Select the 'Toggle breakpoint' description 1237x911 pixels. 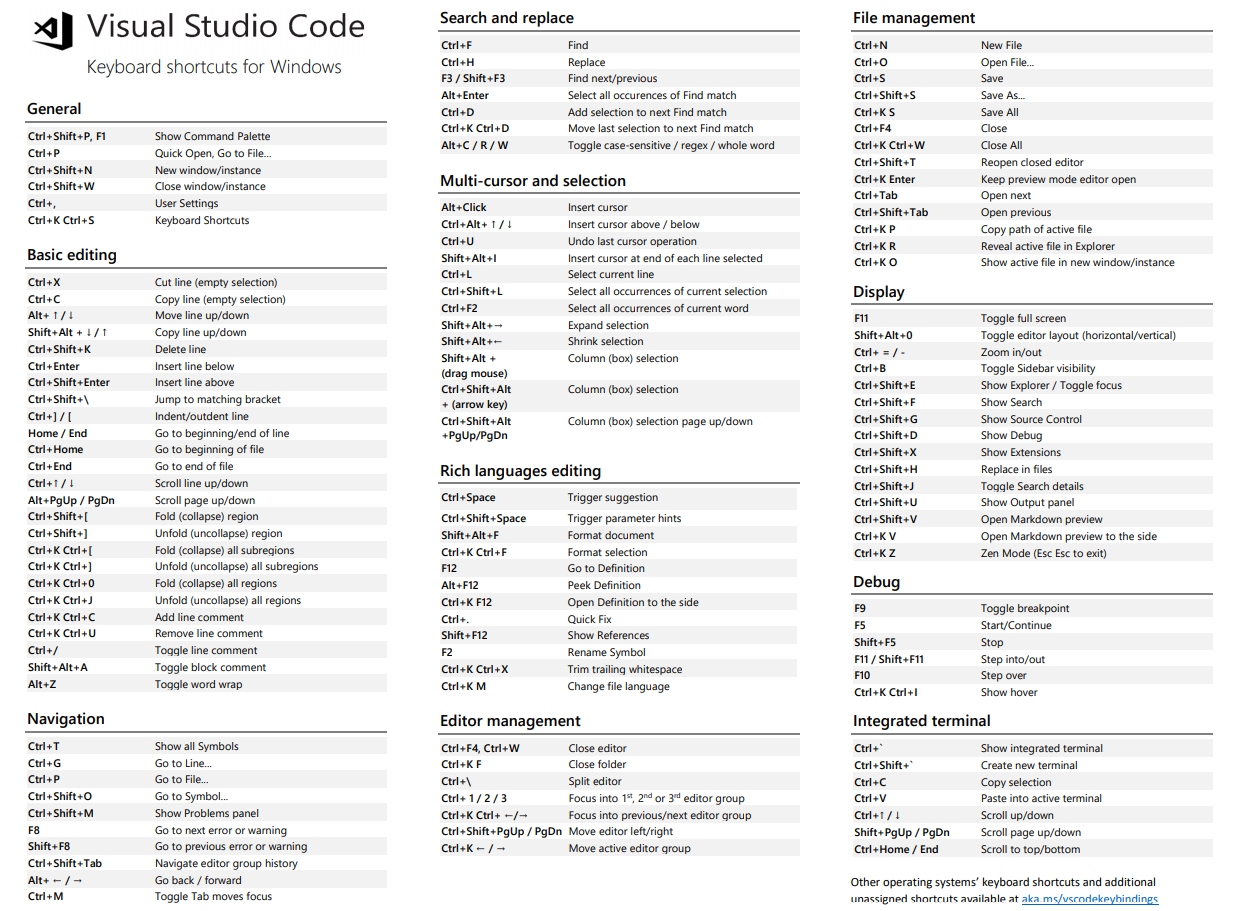pyautogui.click(x=1025, y=608)
